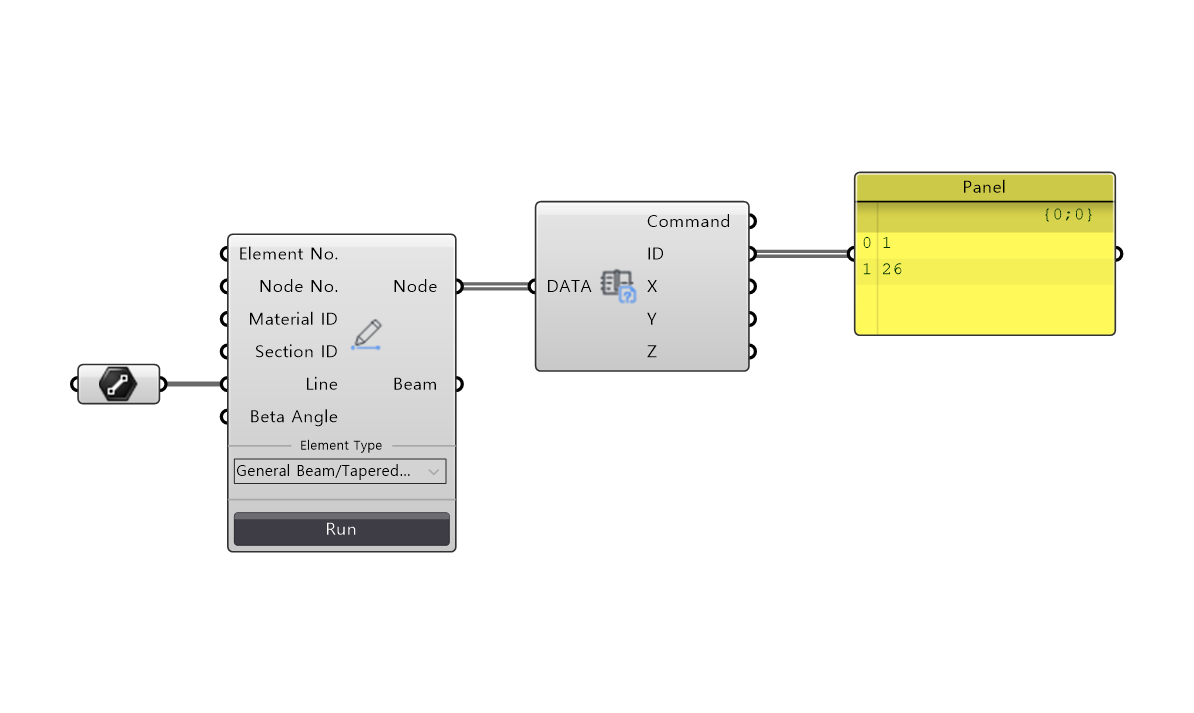Click the Node output label

coord(415,286)
